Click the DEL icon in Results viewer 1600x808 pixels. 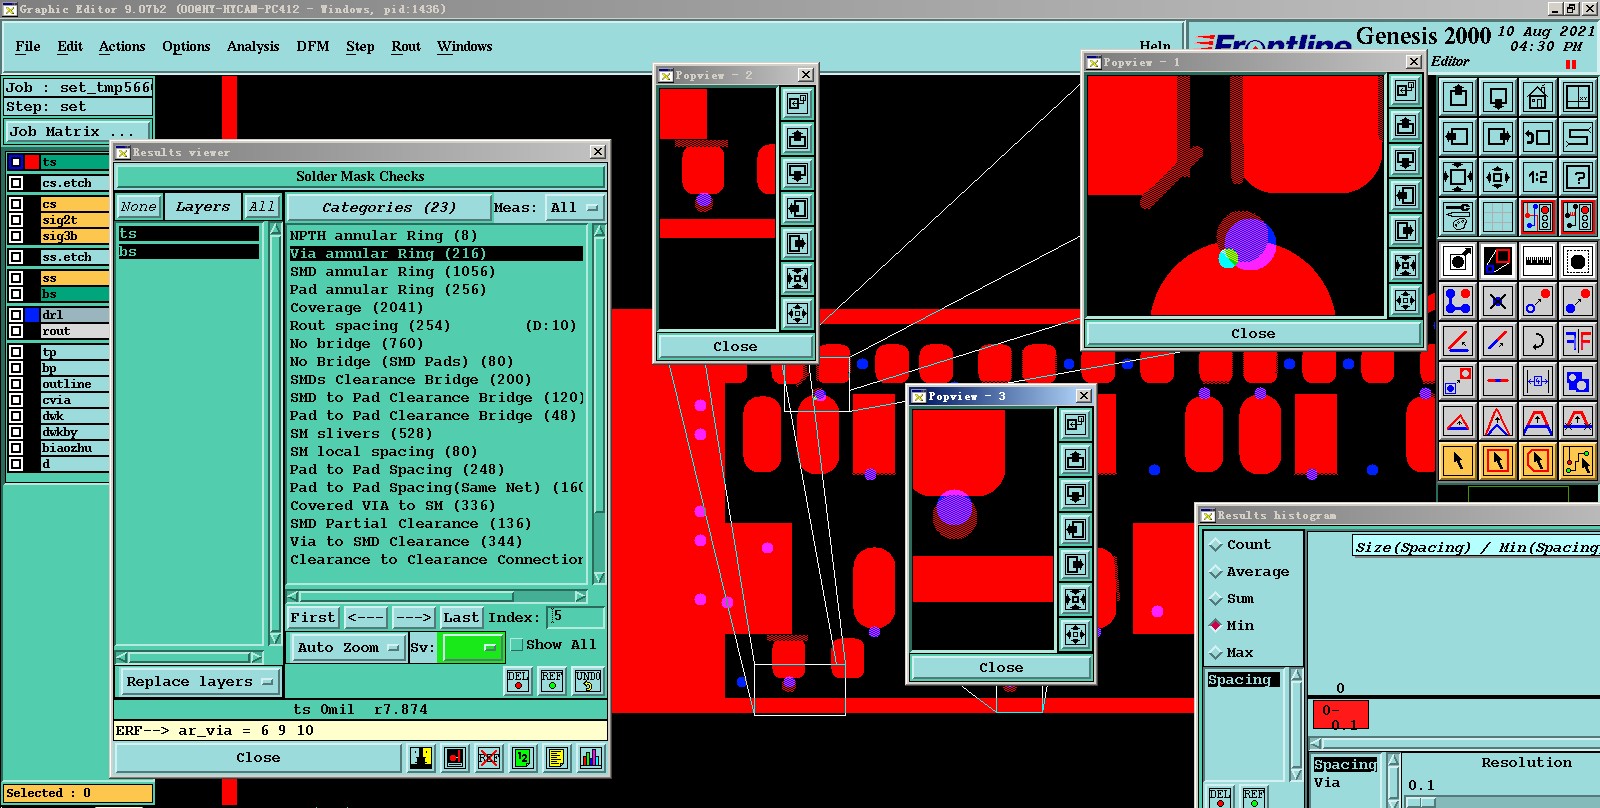coord(518,681)
